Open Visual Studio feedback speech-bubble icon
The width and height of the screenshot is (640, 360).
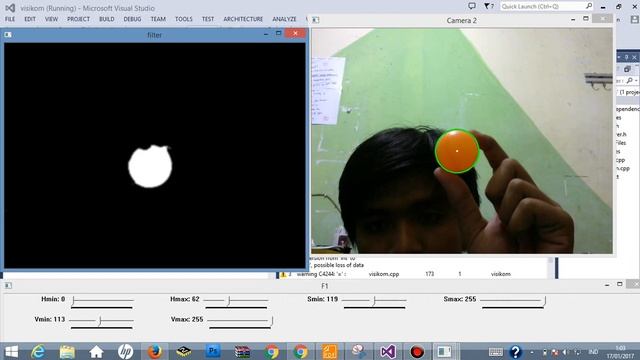[472, 6]
